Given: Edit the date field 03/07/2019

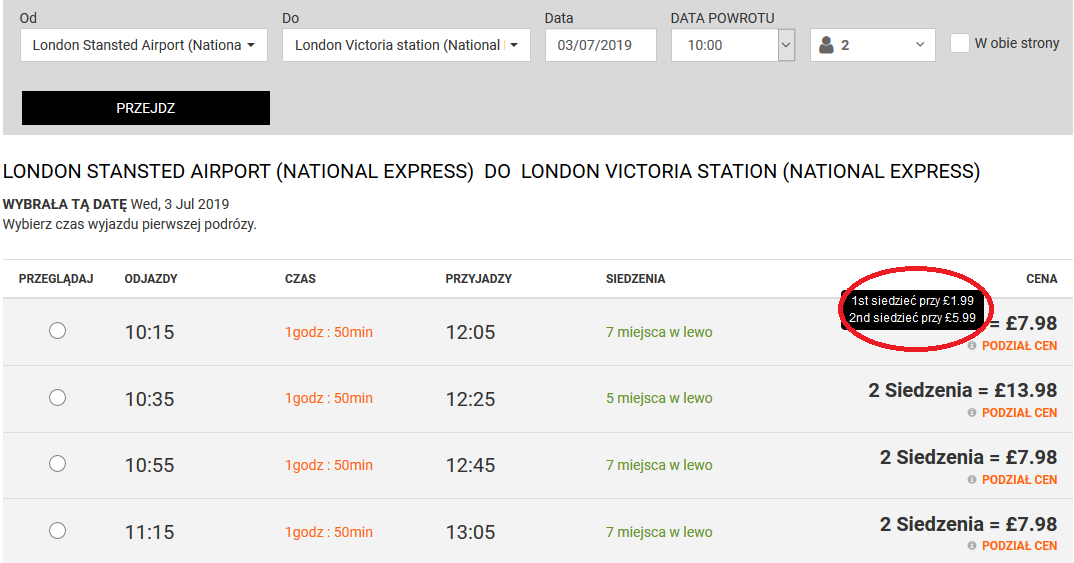Looking at the screenshot, I should pos(601,45).
